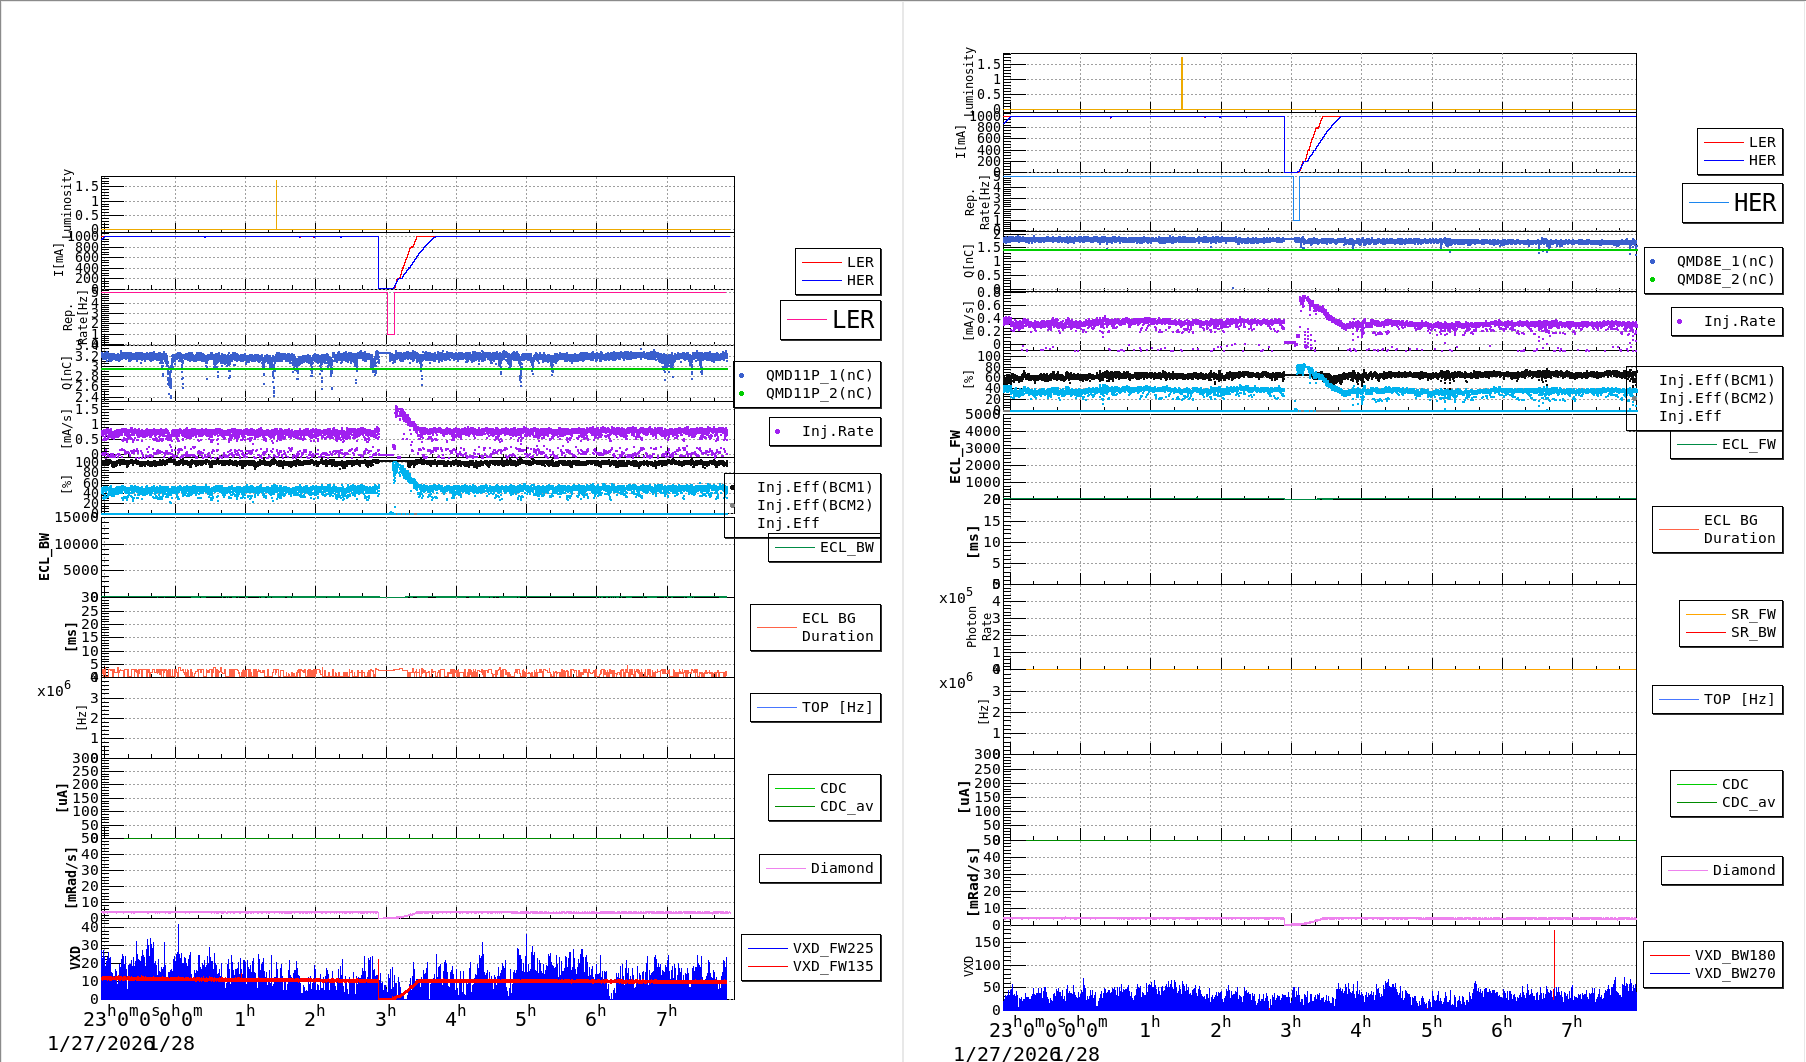Viewport: 1806px width, 1062px height.
Task: Expand the ECL BG Duration legend panel
Action: point(815,627)
